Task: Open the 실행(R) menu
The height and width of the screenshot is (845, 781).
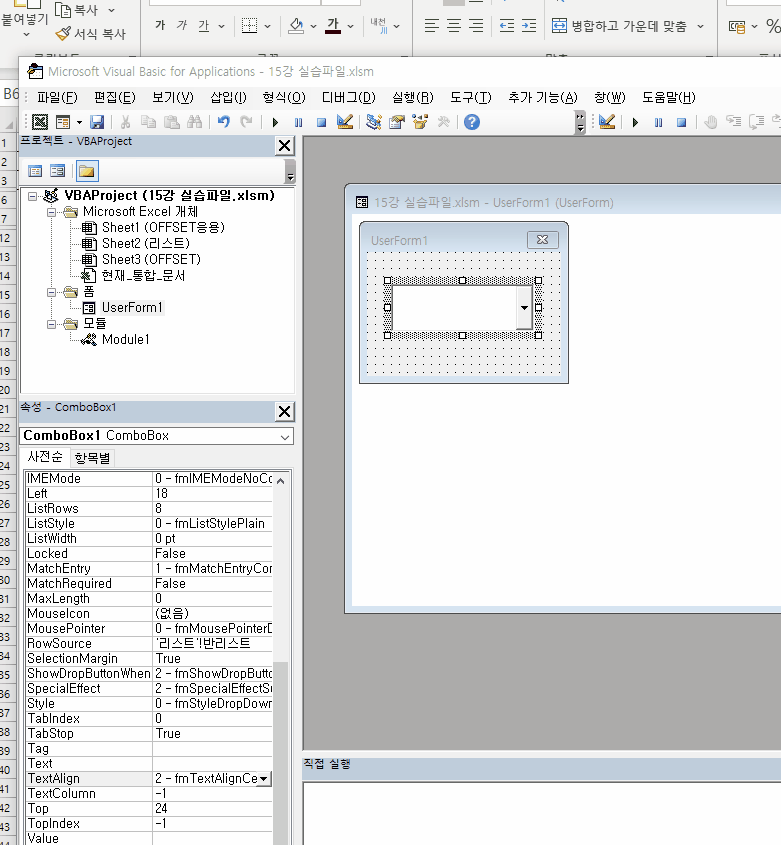Action: (413, 98)
